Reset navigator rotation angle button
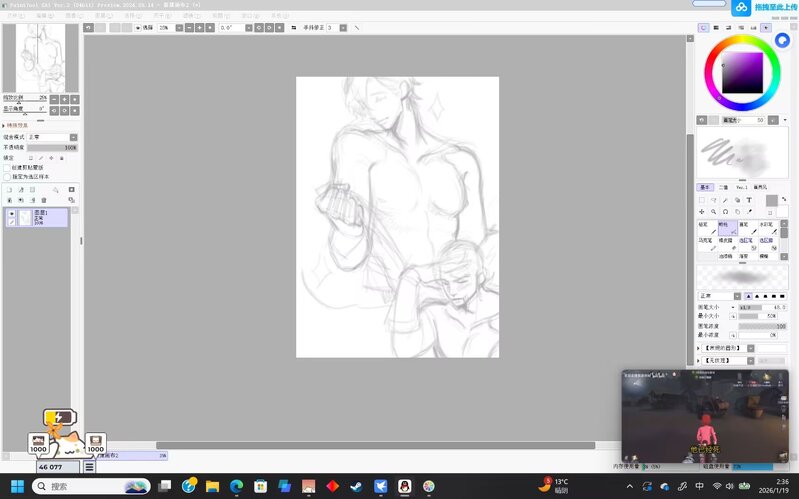This screenshot has width=799, height=499. [74, 110]
